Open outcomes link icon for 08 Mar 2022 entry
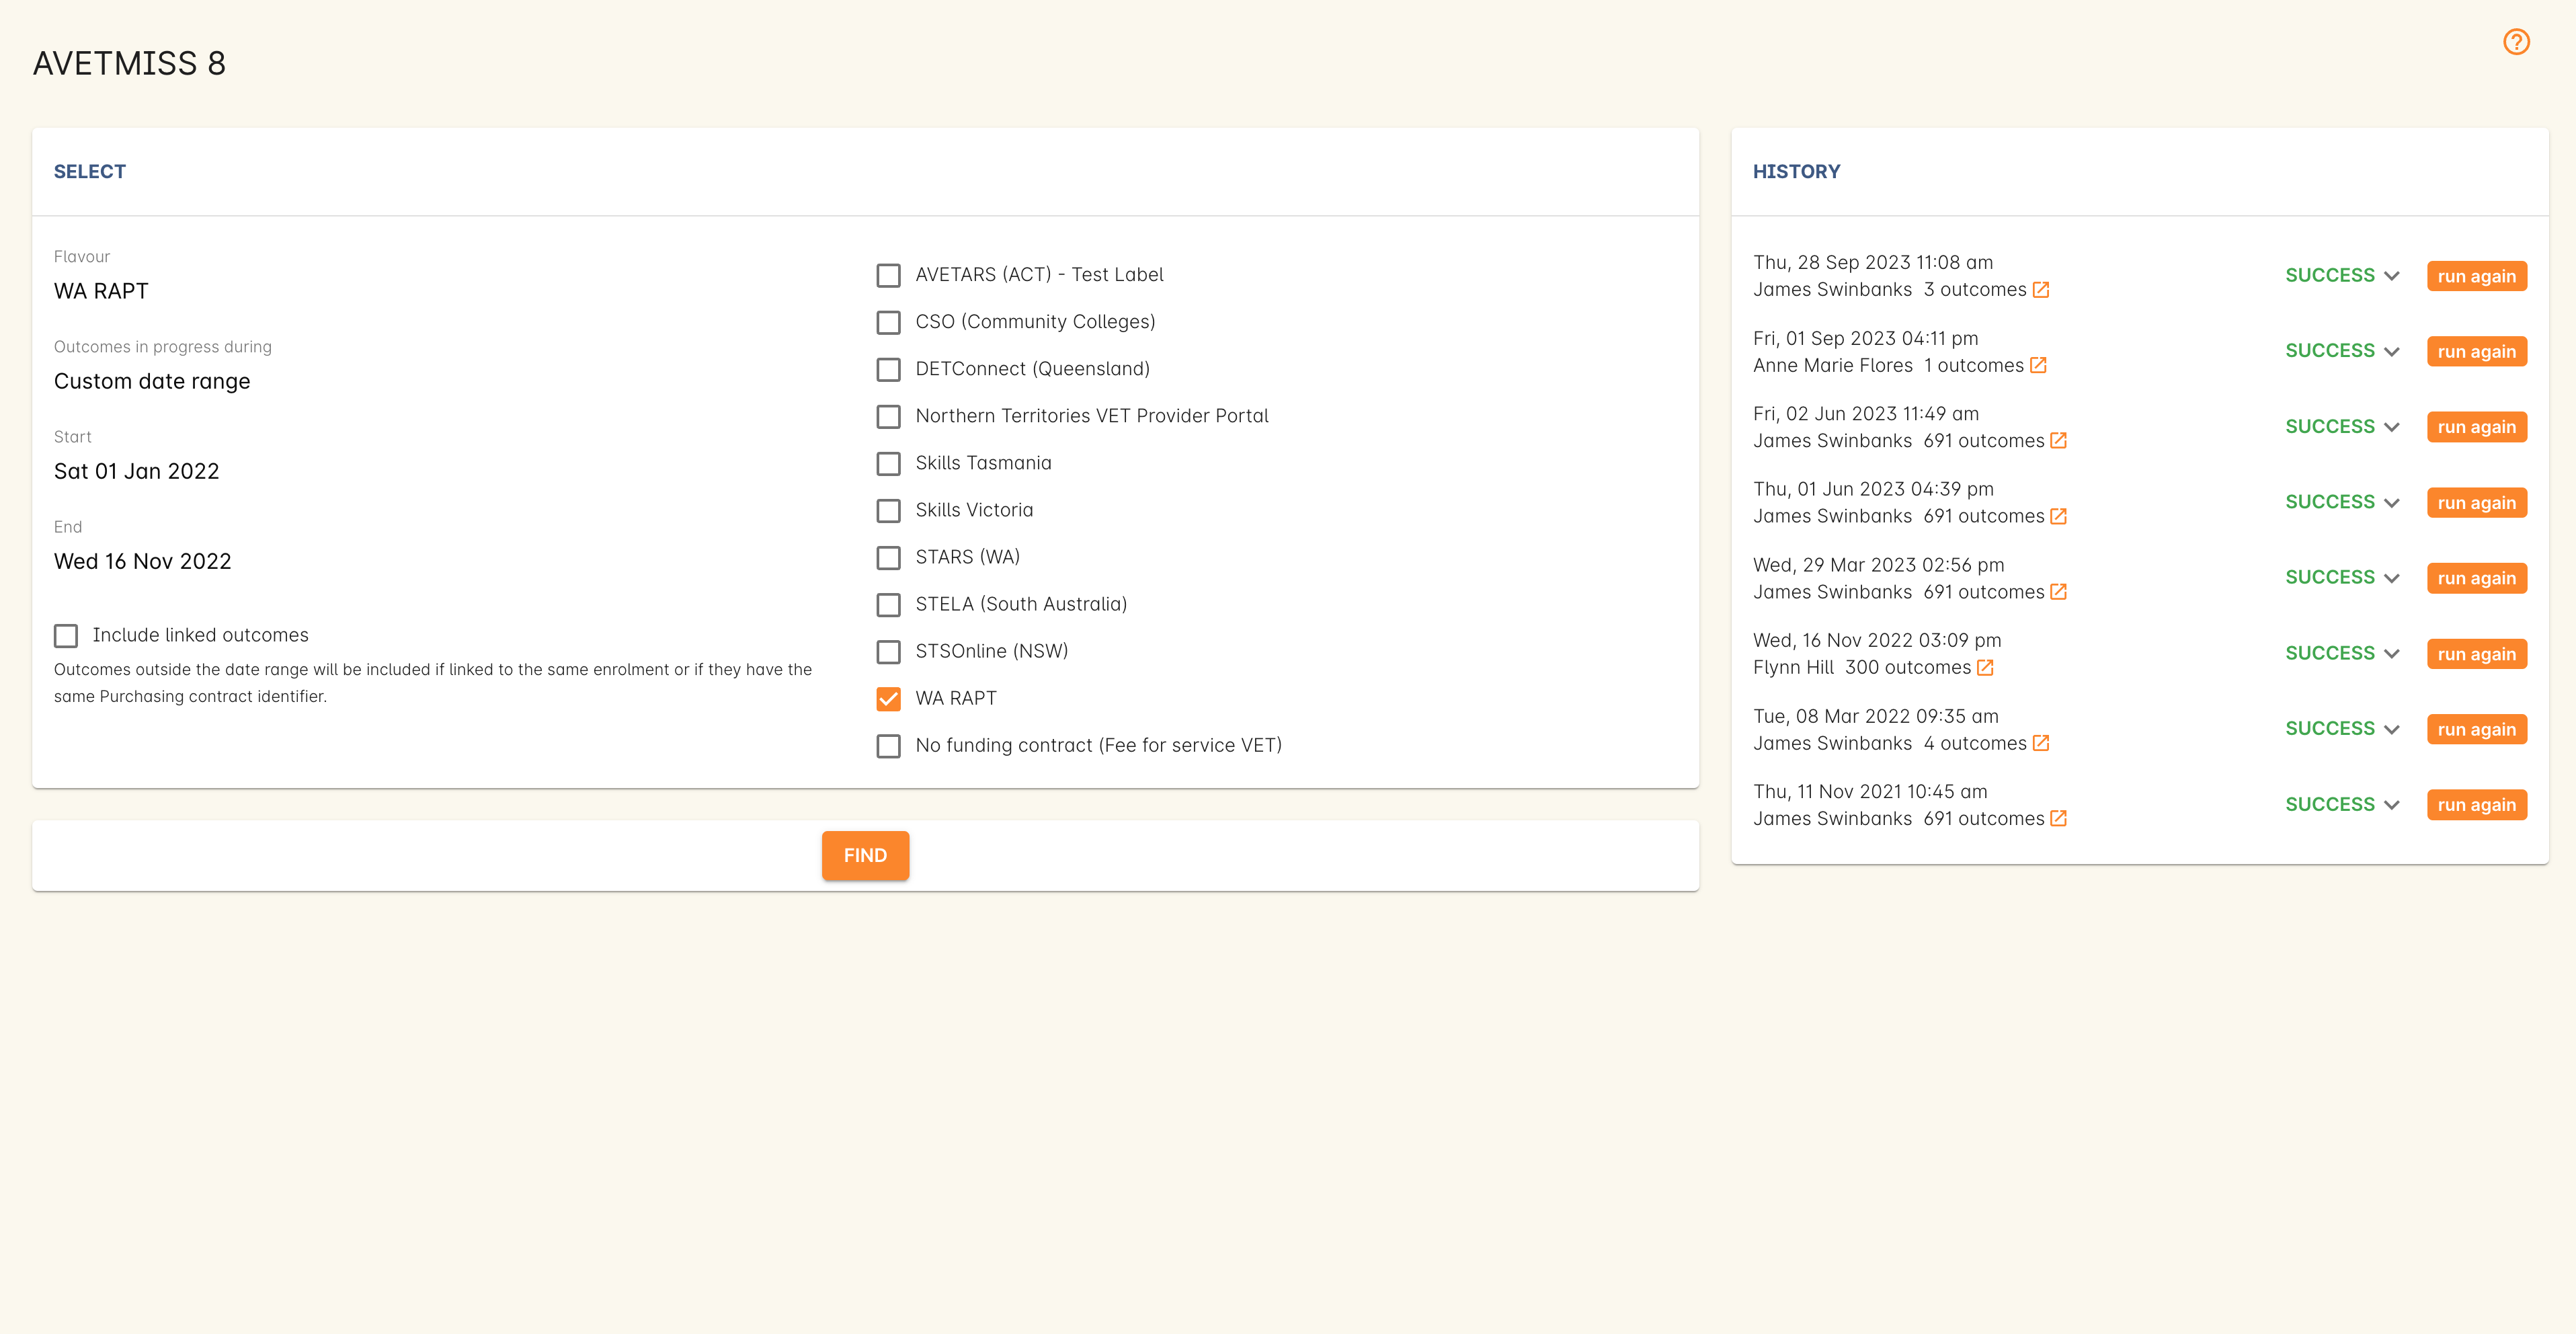Image resolution: width=2576 pixels, height=1334 pixels. click(2041, 743)
